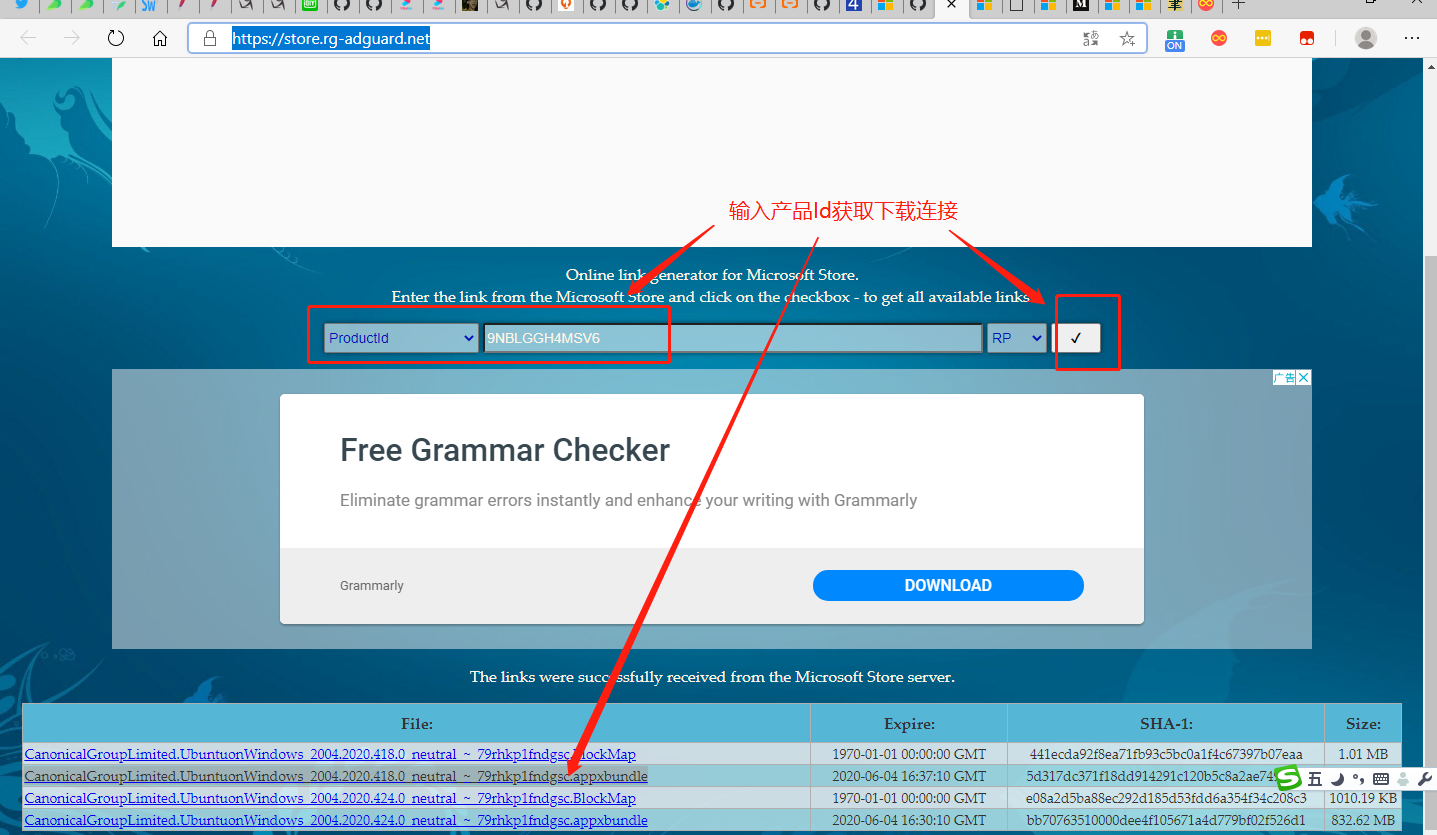Screen dimensions: 1437x835
Task: Click the 1.01 MB size cell
Action: tap(1363, 754)
